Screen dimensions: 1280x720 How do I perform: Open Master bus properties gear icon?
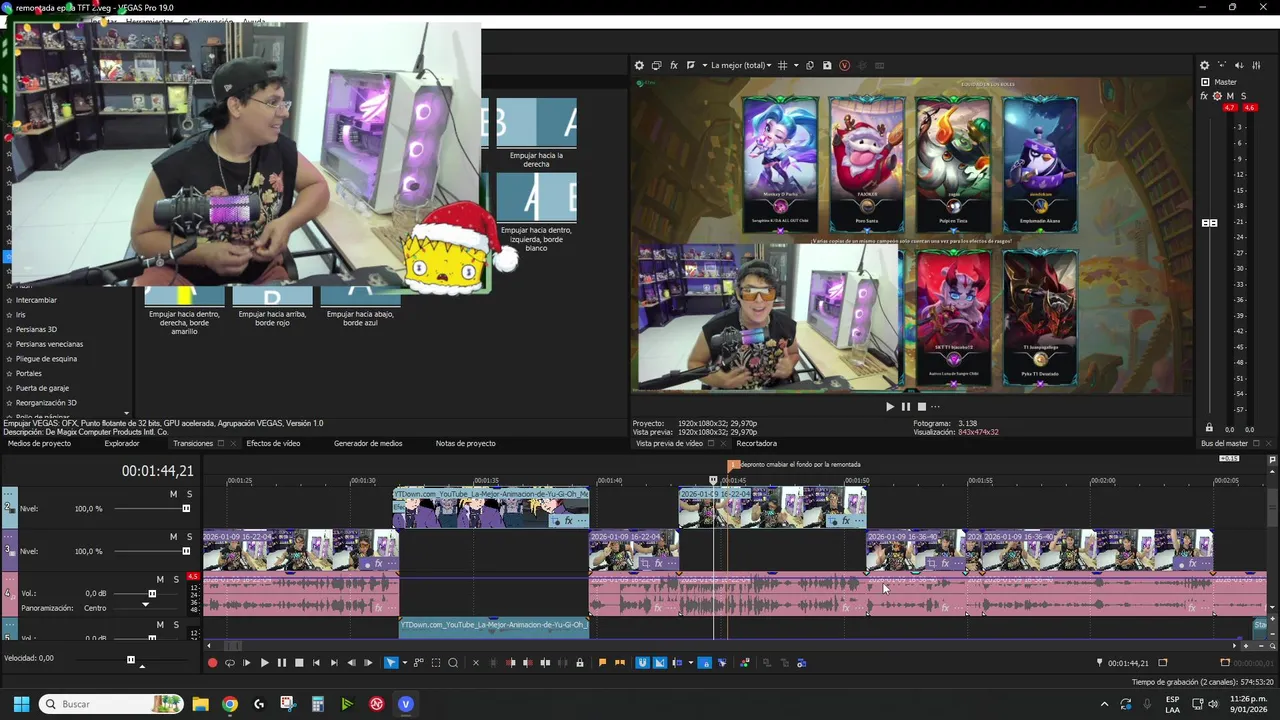(x=1205, y=65)
